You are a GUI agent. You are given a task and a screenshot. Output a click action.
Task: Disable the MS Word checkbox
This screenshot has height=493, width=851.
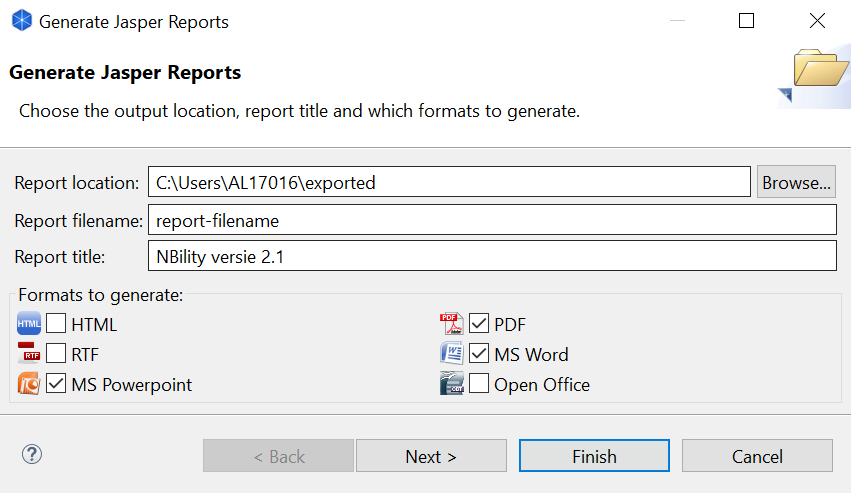coord(479,354)
